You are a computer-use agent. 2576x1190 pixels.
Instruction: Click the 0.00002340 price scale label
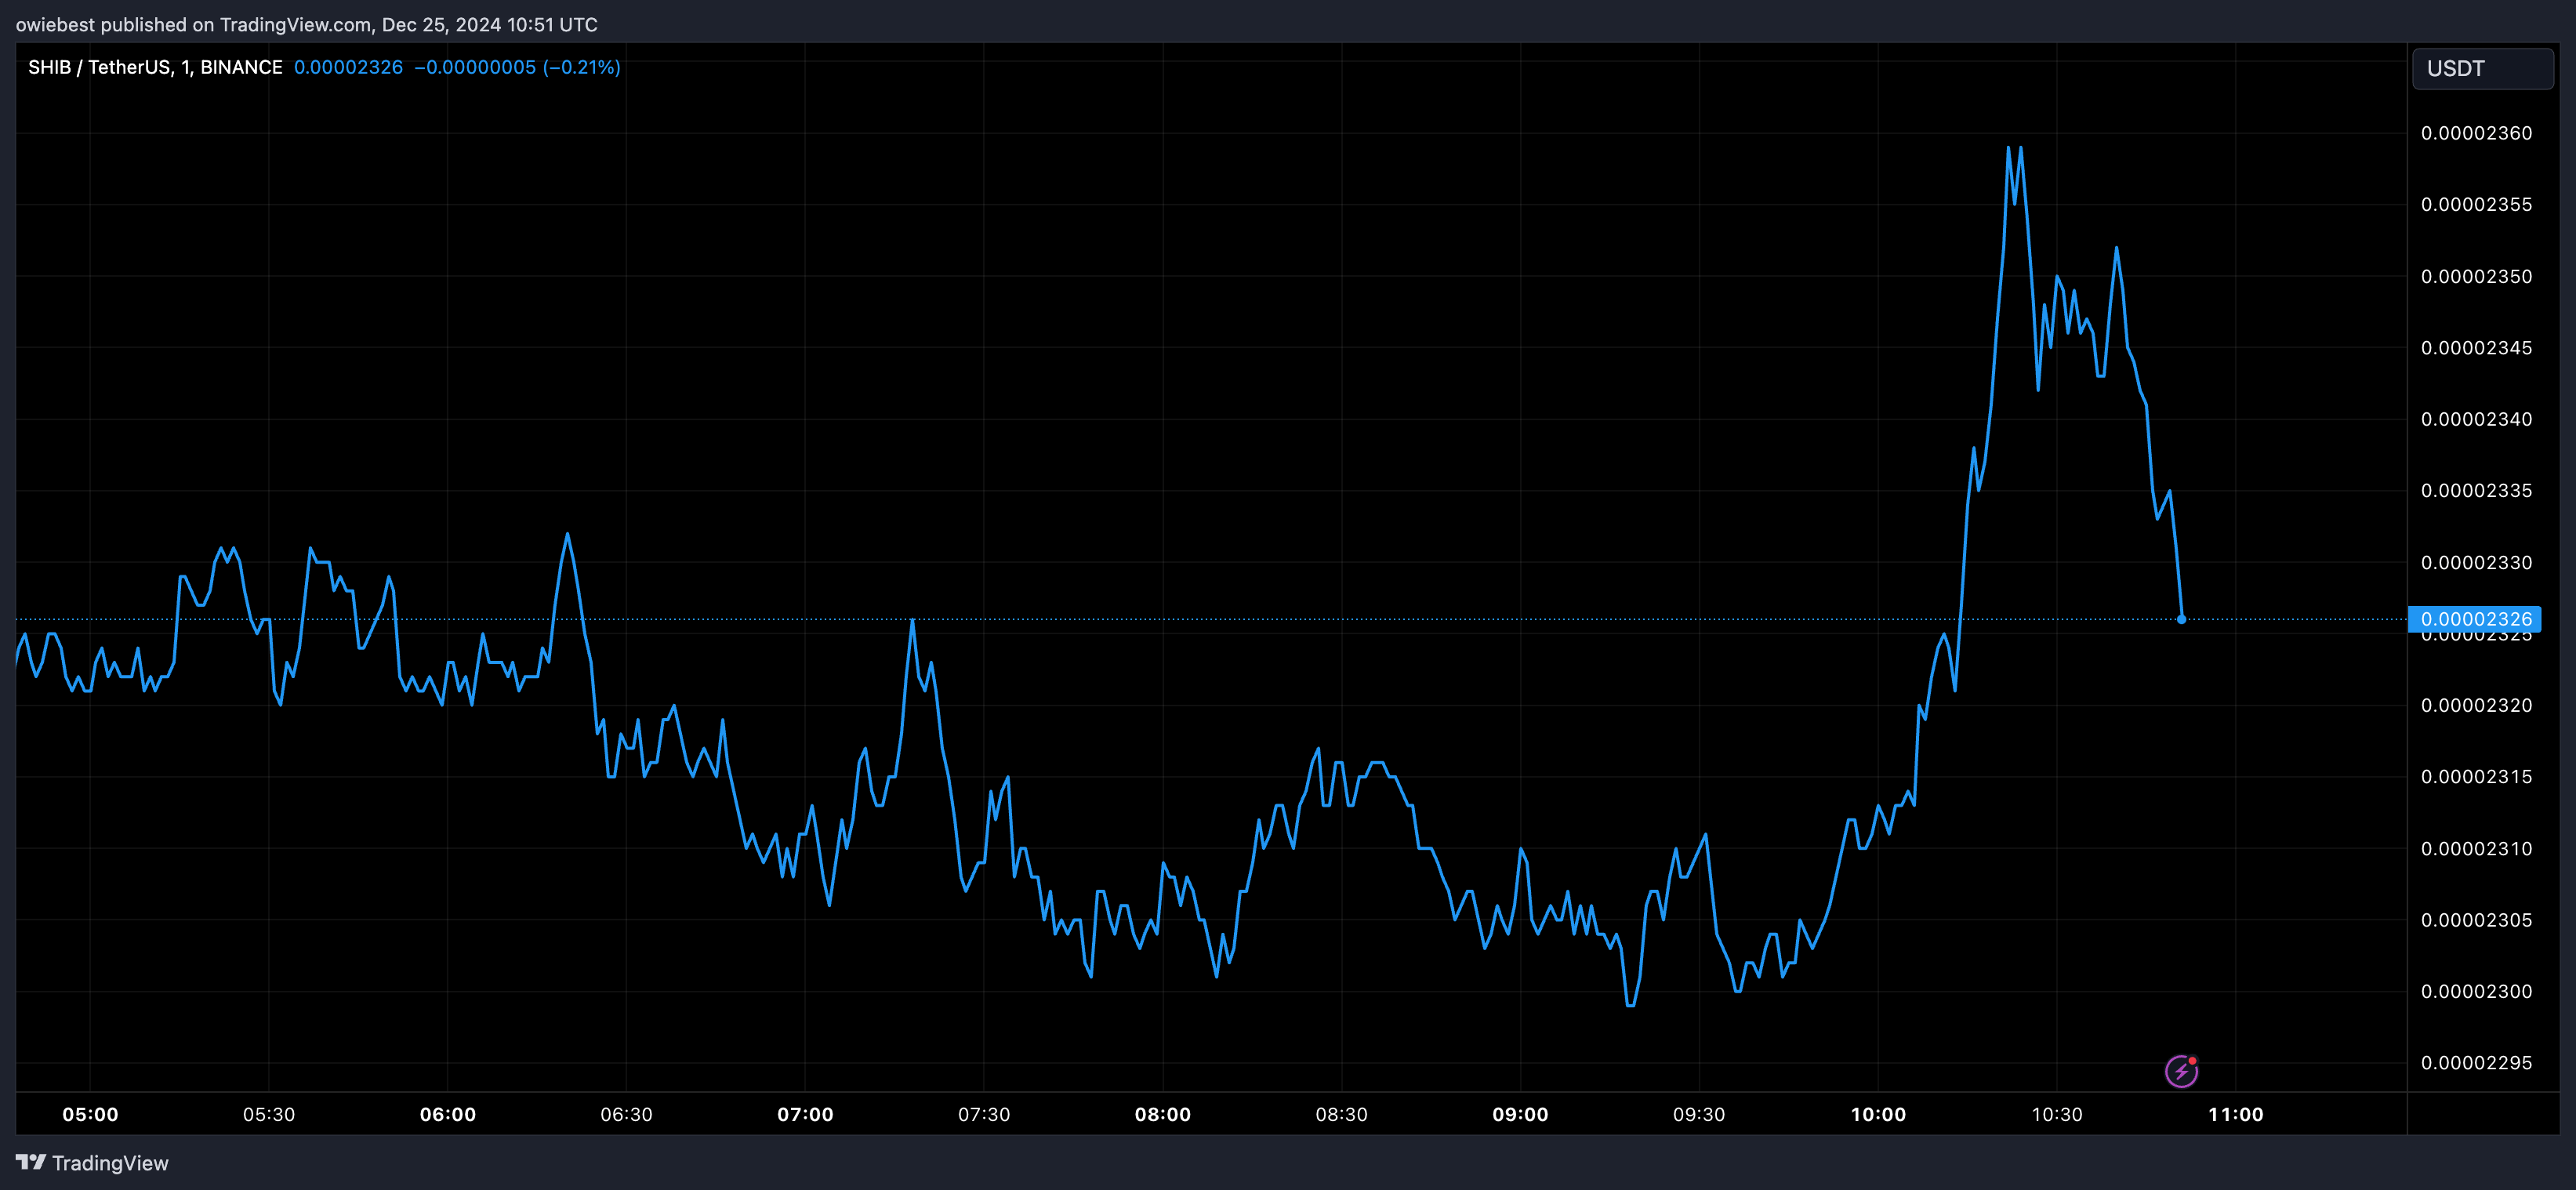2476,419
